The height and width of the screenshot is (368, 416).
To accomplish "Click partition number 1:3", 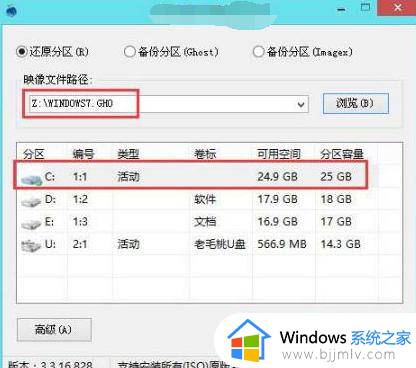I will point(80,222).
